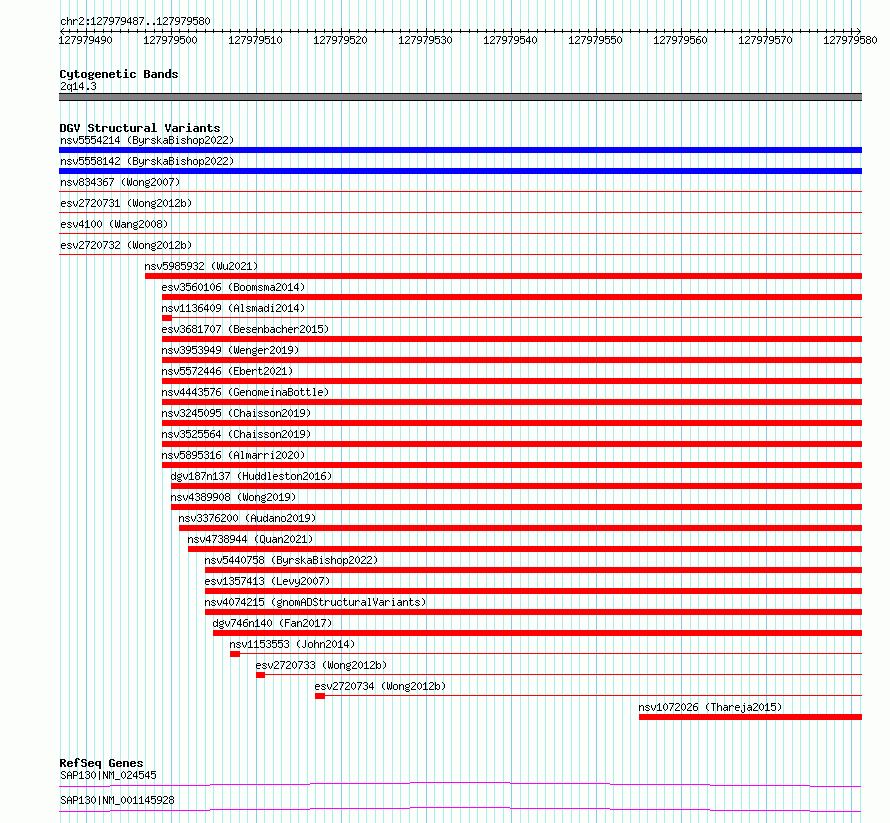Click the DGV Structural Variants track heading
The width and height of the screenshot is (890, 823).
[x=140, y=128]
